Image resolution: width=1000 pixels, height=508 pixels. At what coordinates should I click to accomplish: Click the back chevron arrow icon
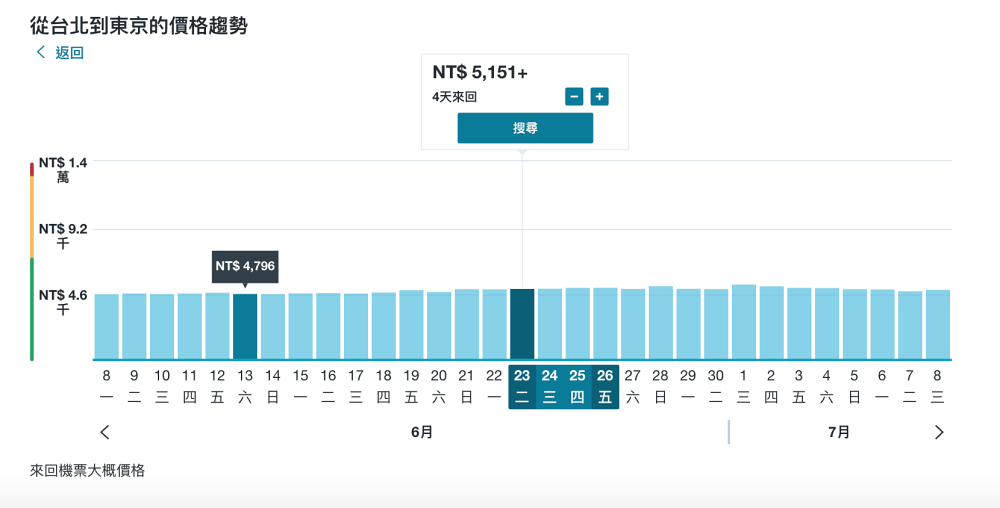(41, 52)
